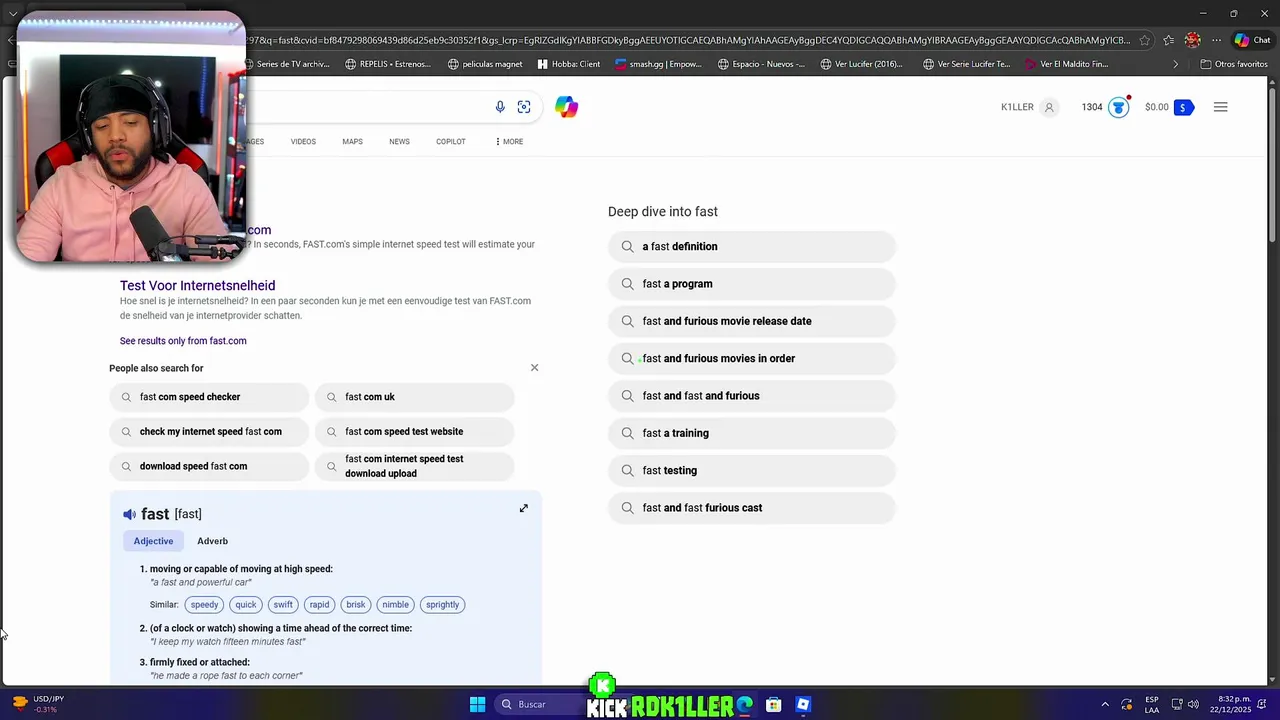
Task: Search check my internet speed fast com
Action: point(209,432)
